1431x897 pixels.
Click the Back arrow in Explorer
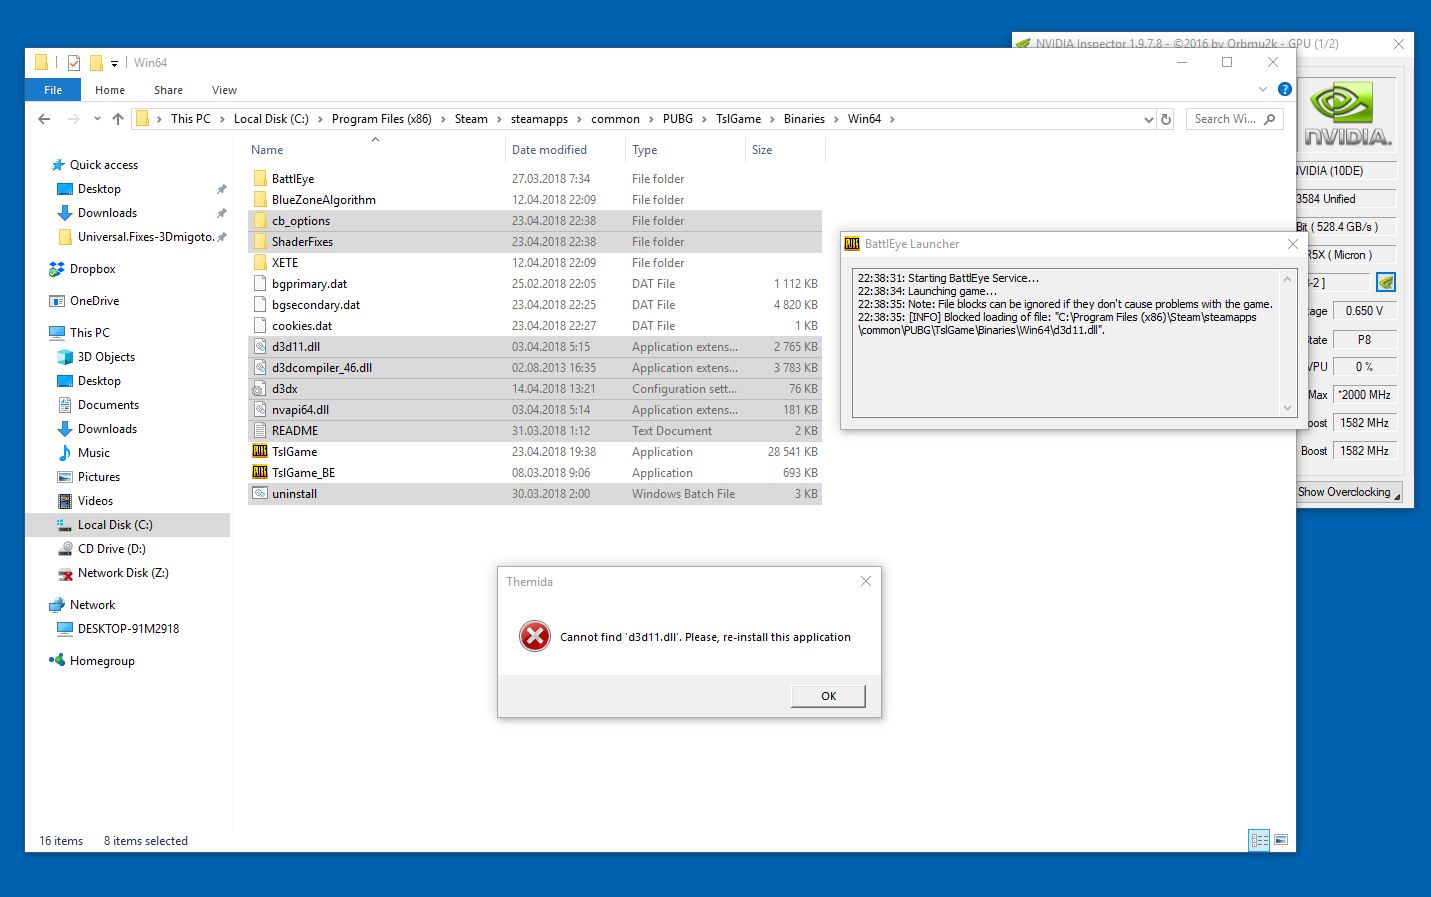tap(44, 119)
